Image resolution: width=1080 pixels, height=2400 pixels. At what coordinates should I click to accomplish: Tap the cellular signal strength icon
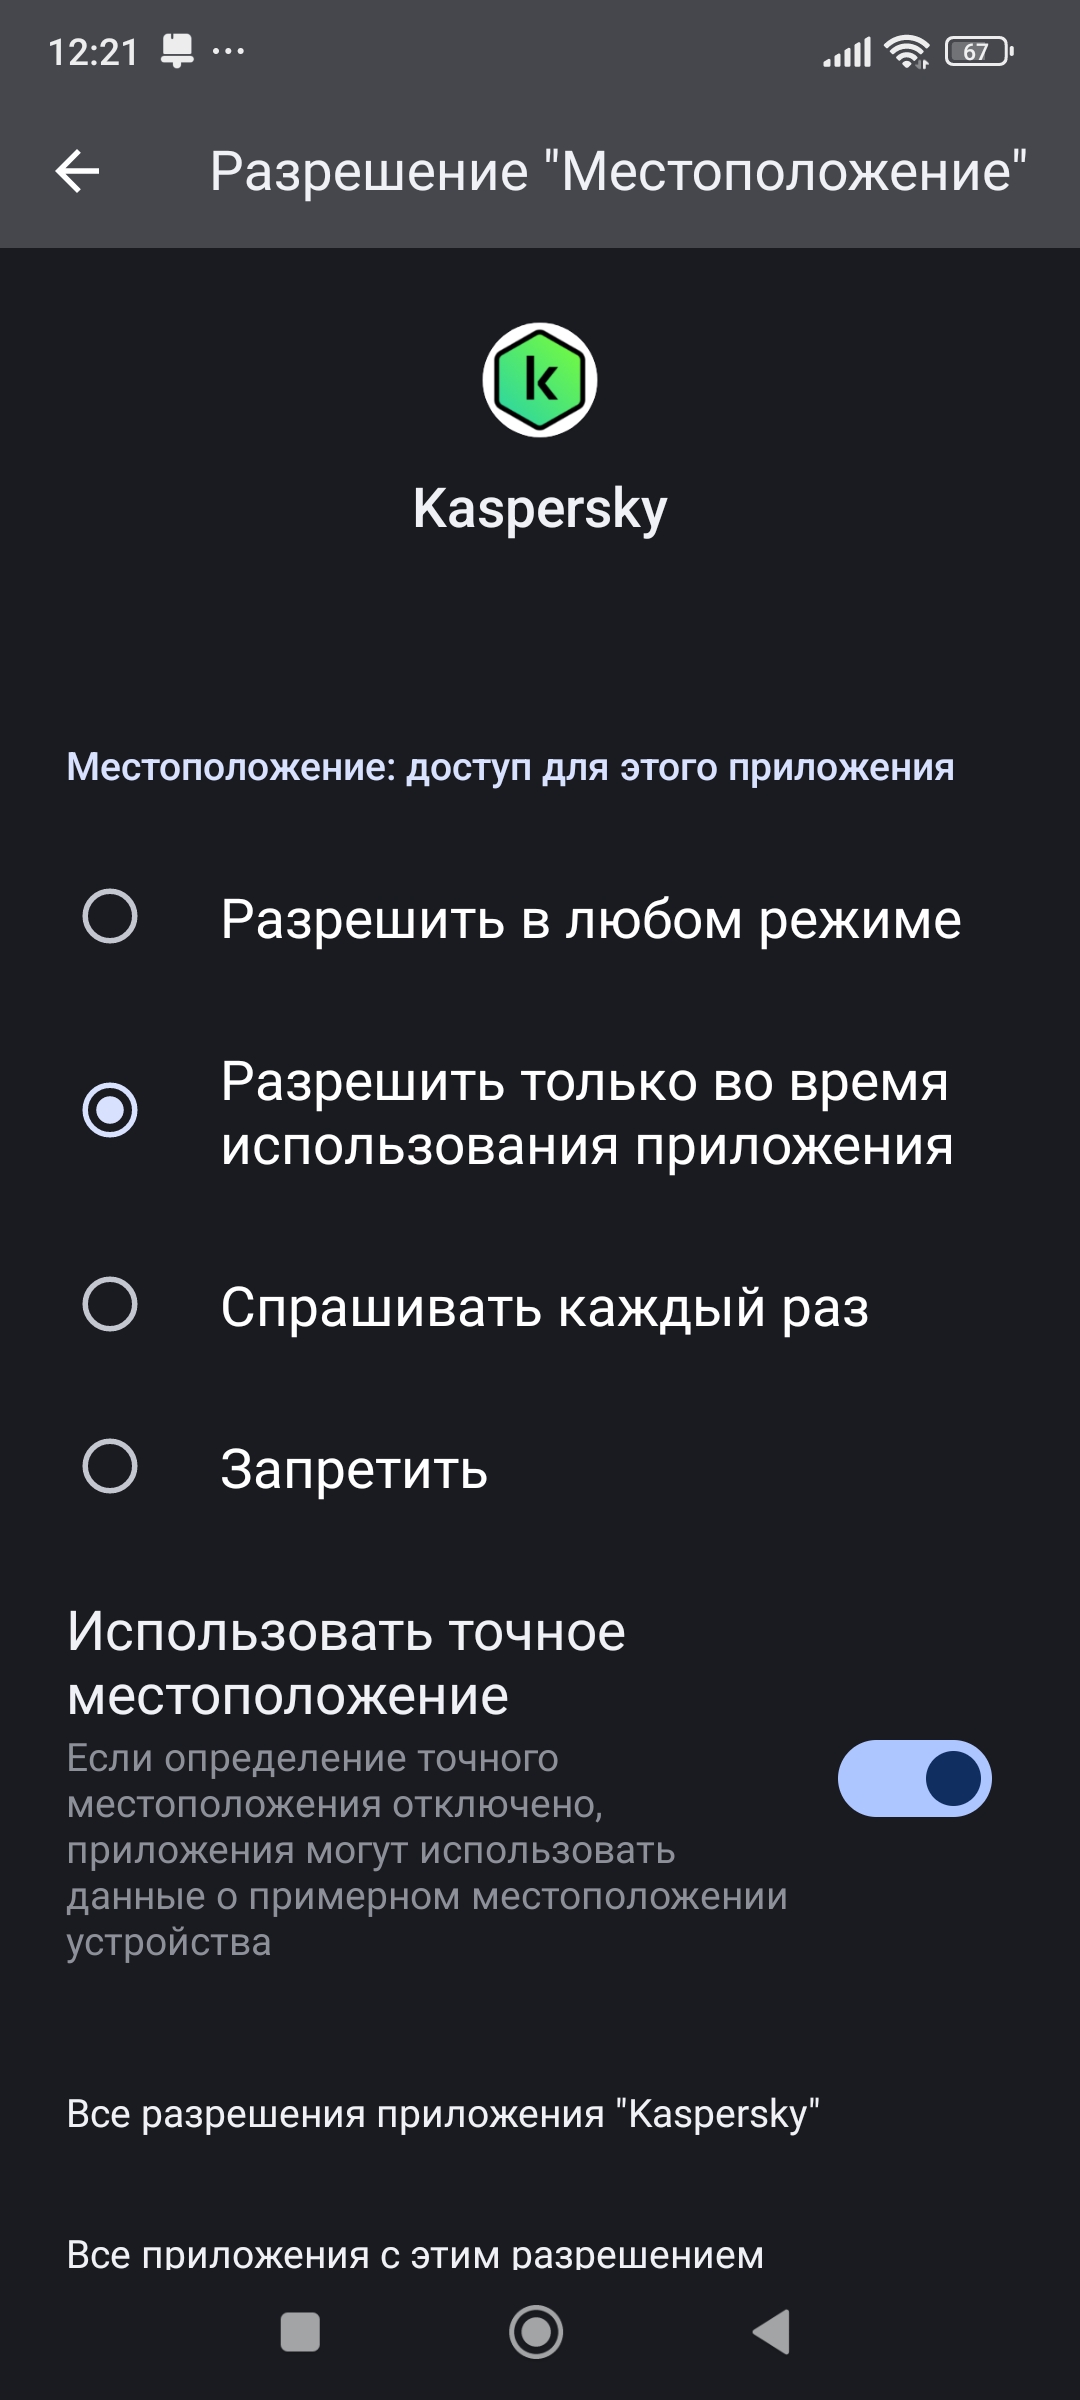(x=847, y=51)
